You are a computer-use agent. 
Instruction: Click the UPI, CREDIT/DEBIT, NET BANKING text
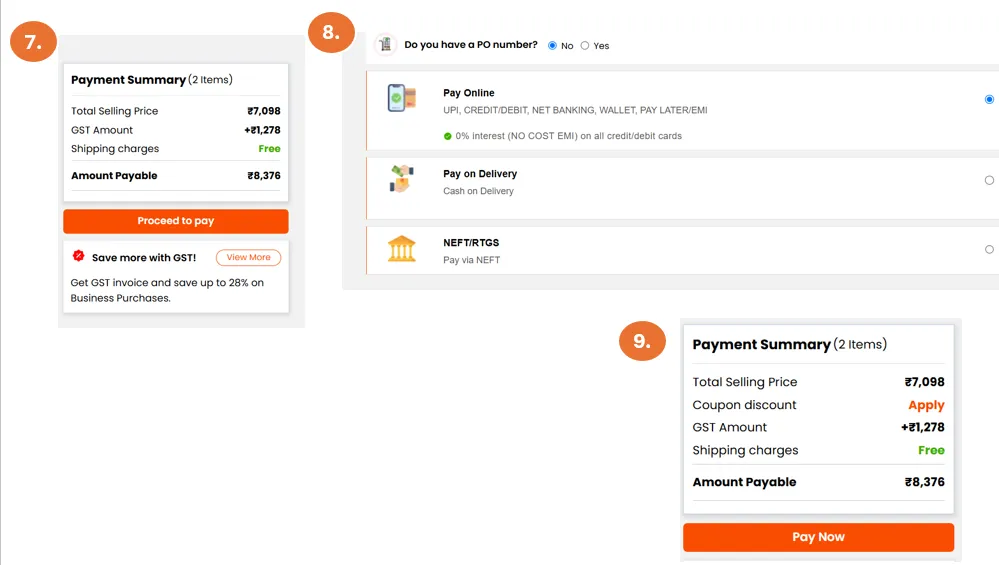pyautogui.click(x=575, y=110)
